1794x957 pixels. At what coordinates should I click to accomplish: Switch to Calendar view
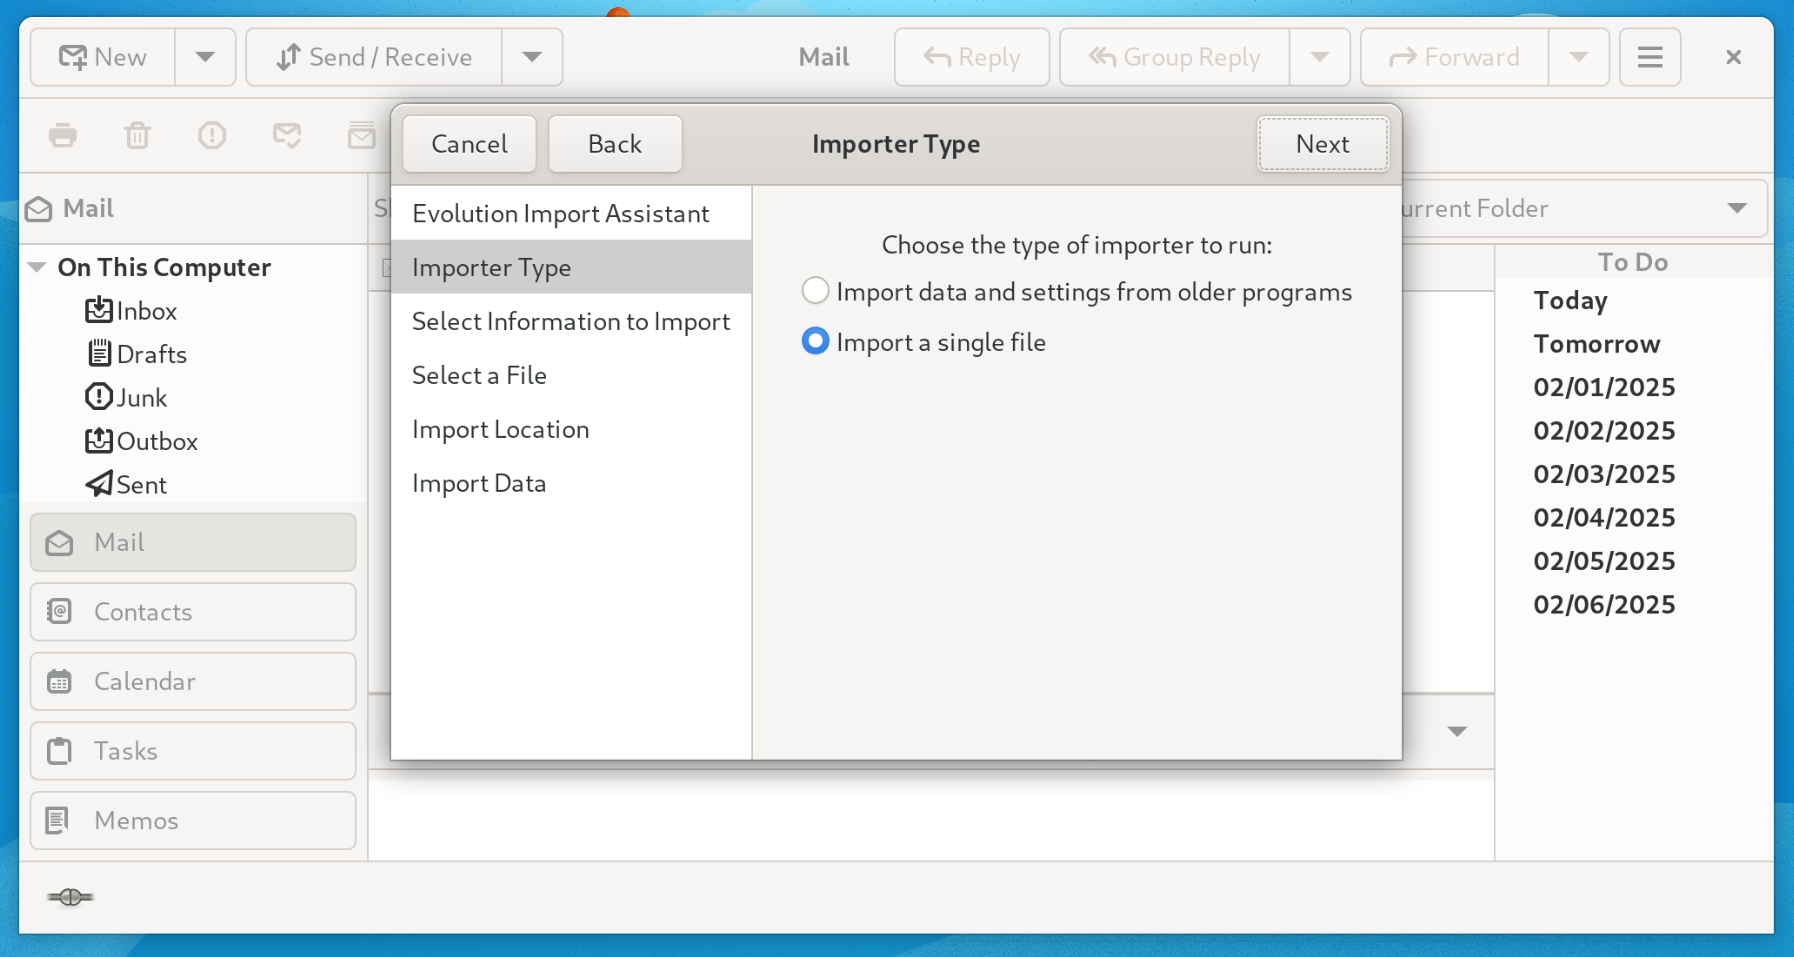(193, 681)
